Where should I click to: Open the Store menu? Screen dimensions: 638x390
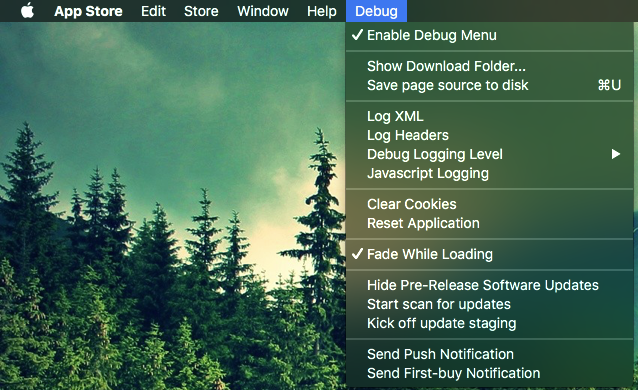[201, 11]
